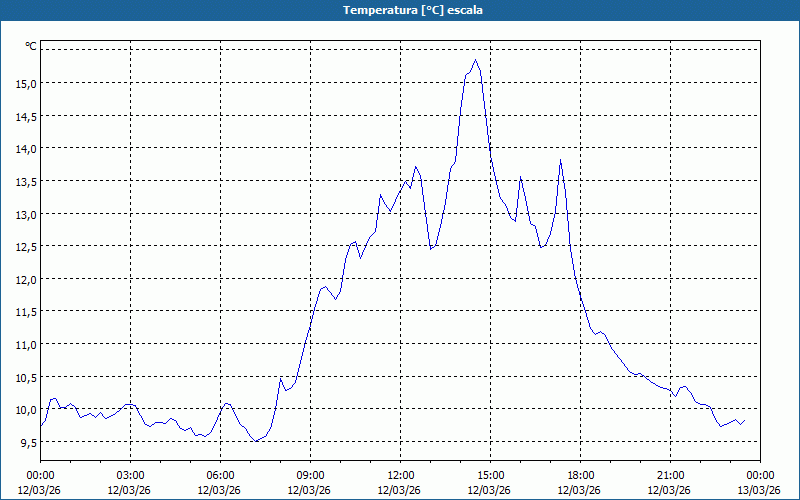The image size is (800, 500).
Task: Click the 15:00 time axis label
Action: pos(490,475)
